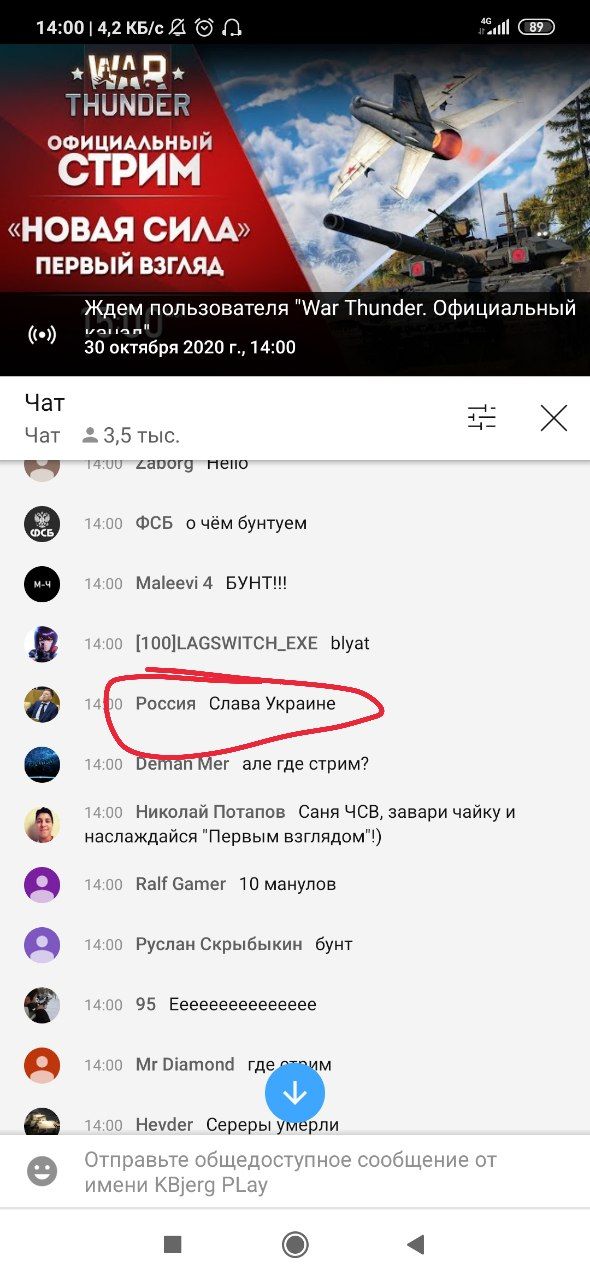Image resolution: width=590 pixels, height=1280 pixels.
Task: Tap Mr Diamond username in chat
Action: coord(185,1065)
